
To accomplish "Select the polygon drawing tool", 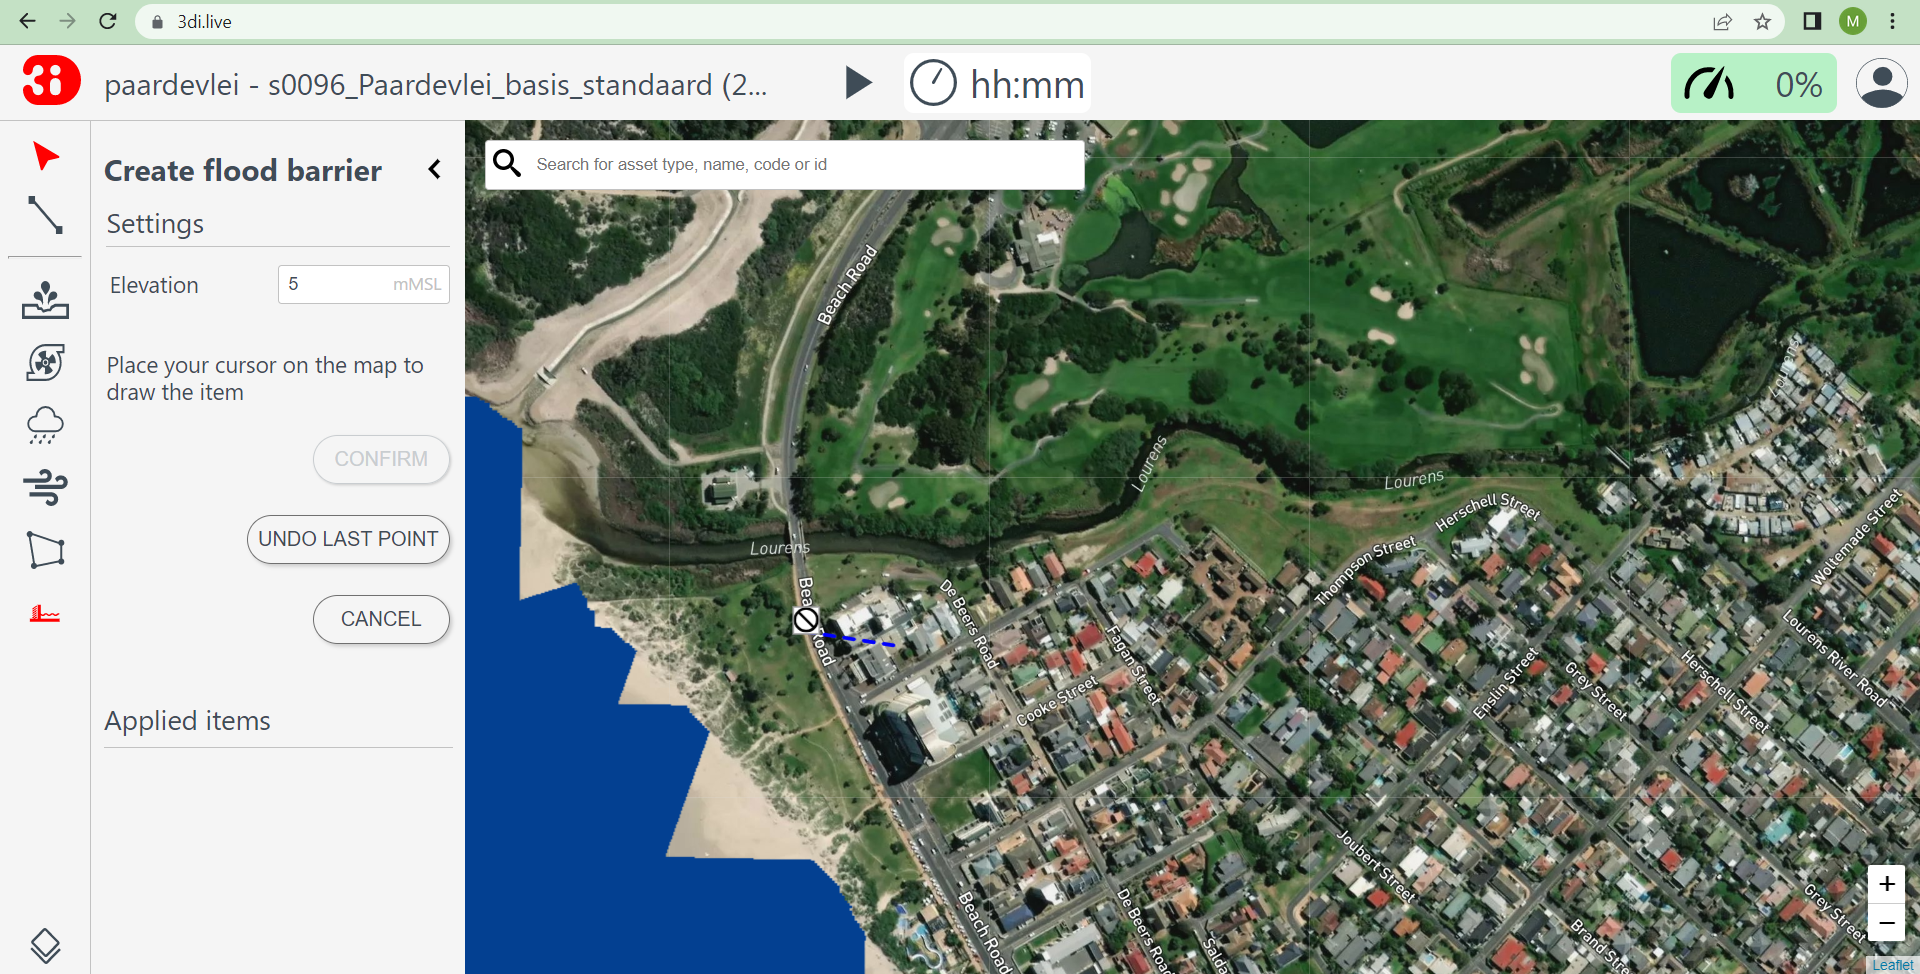I will [x=44, y=550].
